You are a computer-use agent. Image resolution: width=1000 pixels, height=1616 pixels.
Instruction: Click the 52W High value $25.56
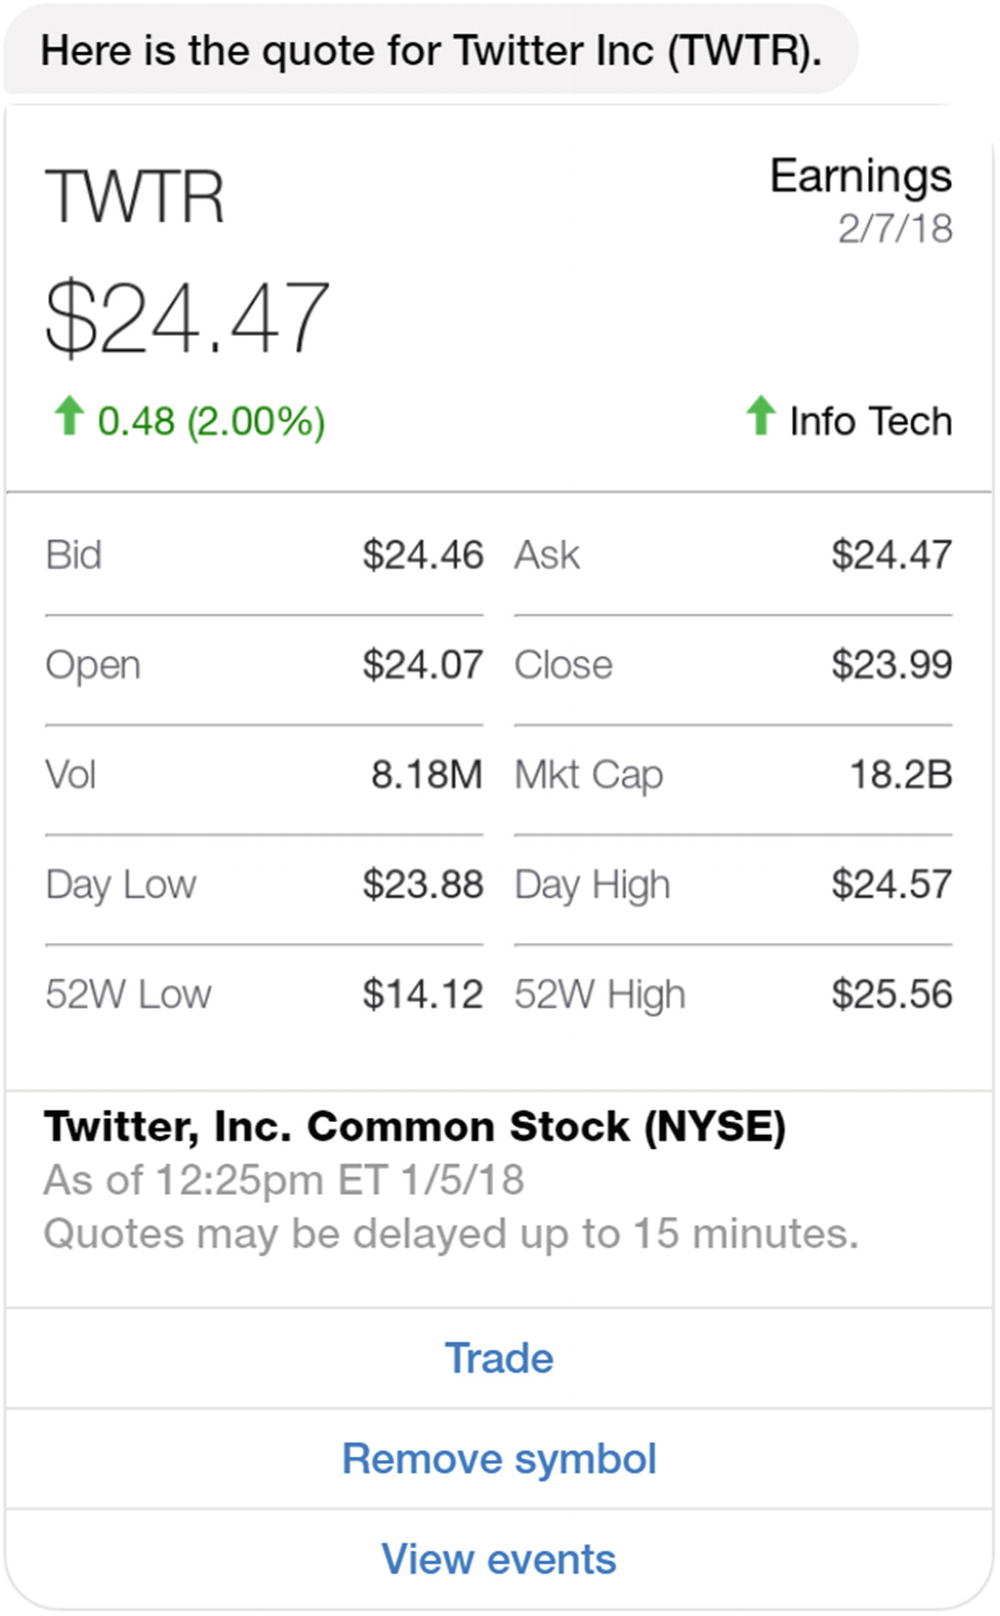tap(891, 995)
